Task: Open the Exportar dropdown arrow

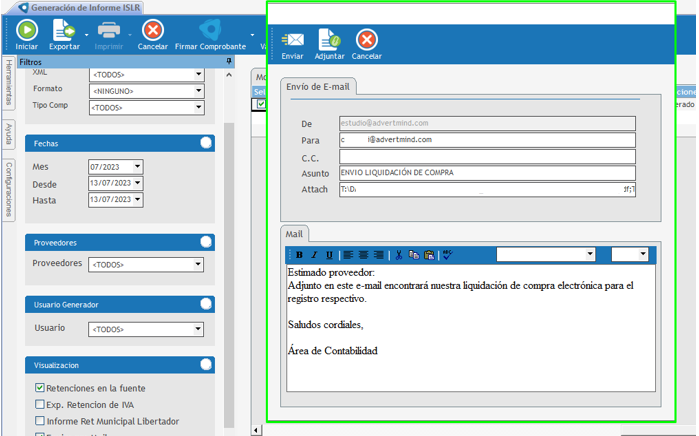Action: click(86, 35)
